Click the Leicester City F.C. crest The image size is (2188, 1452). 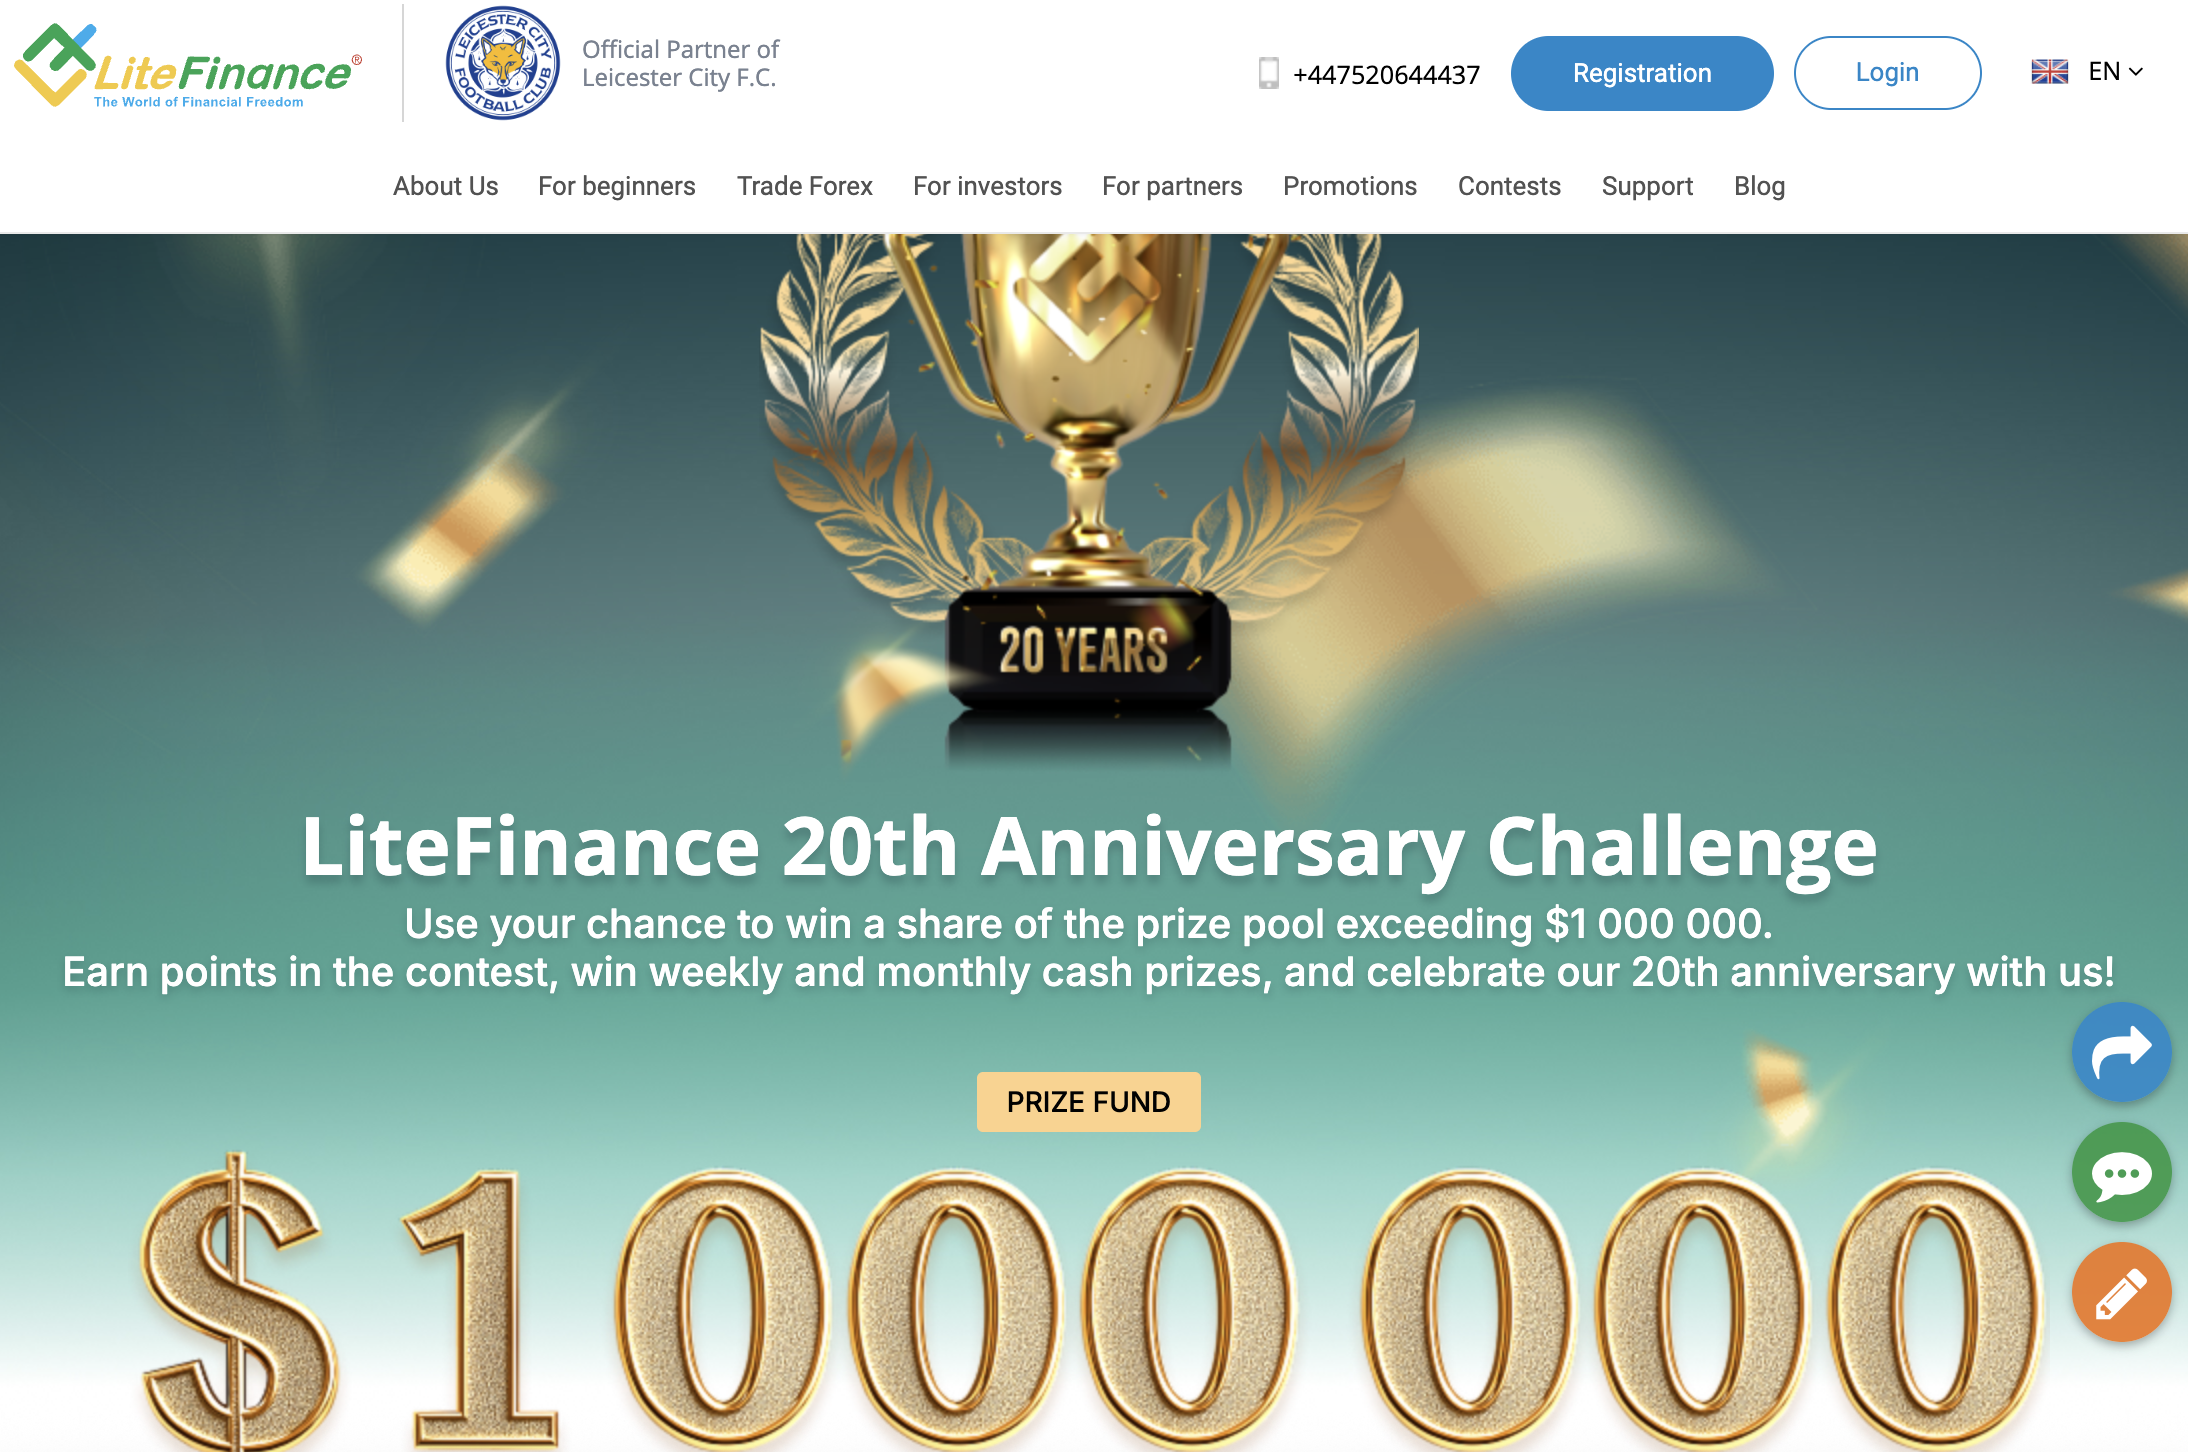502,63
